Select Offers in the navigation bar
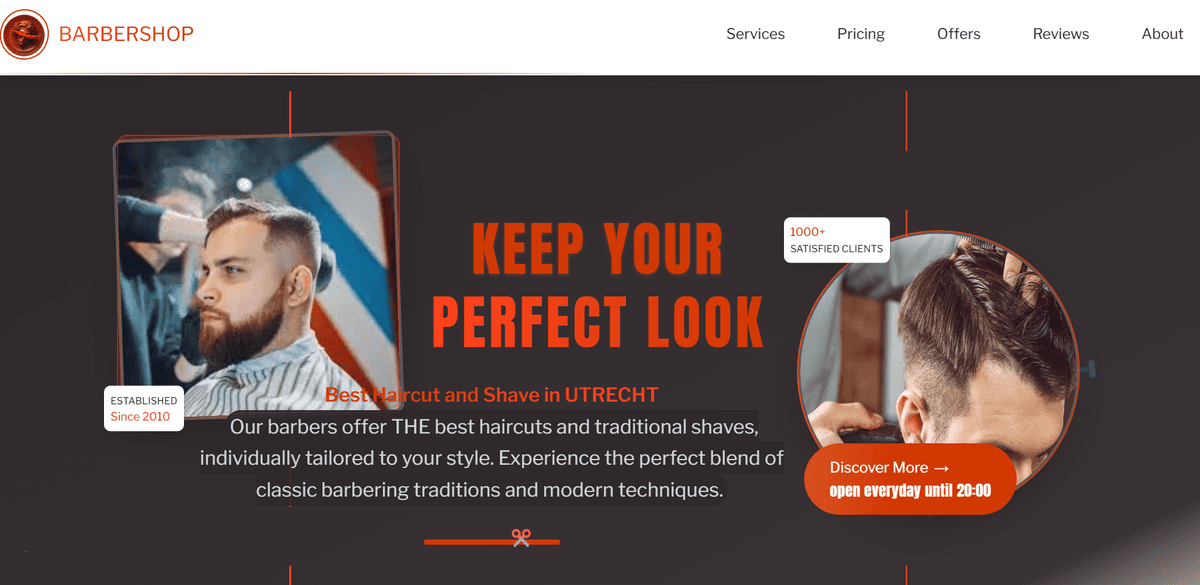This screenshot has height=585, width=1200. point(958,34)
